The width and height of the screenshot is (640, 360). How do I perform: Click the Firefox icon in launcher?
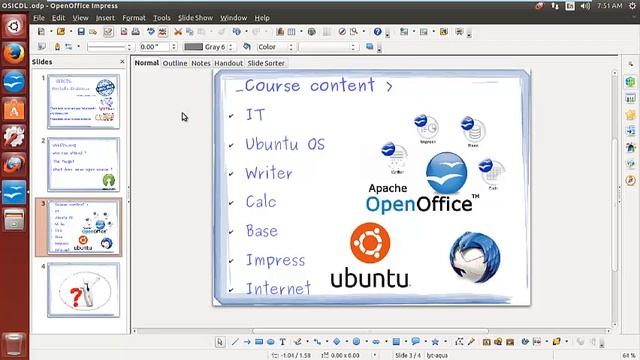14,54
